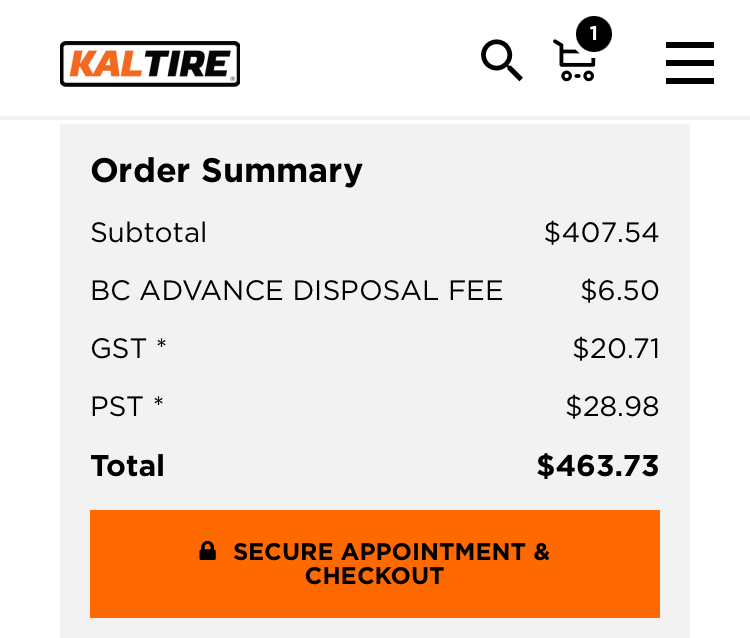This screenshot has width=750, height=638.
Task: Click the $28.98 PST amount
Action: pos(612,407)
